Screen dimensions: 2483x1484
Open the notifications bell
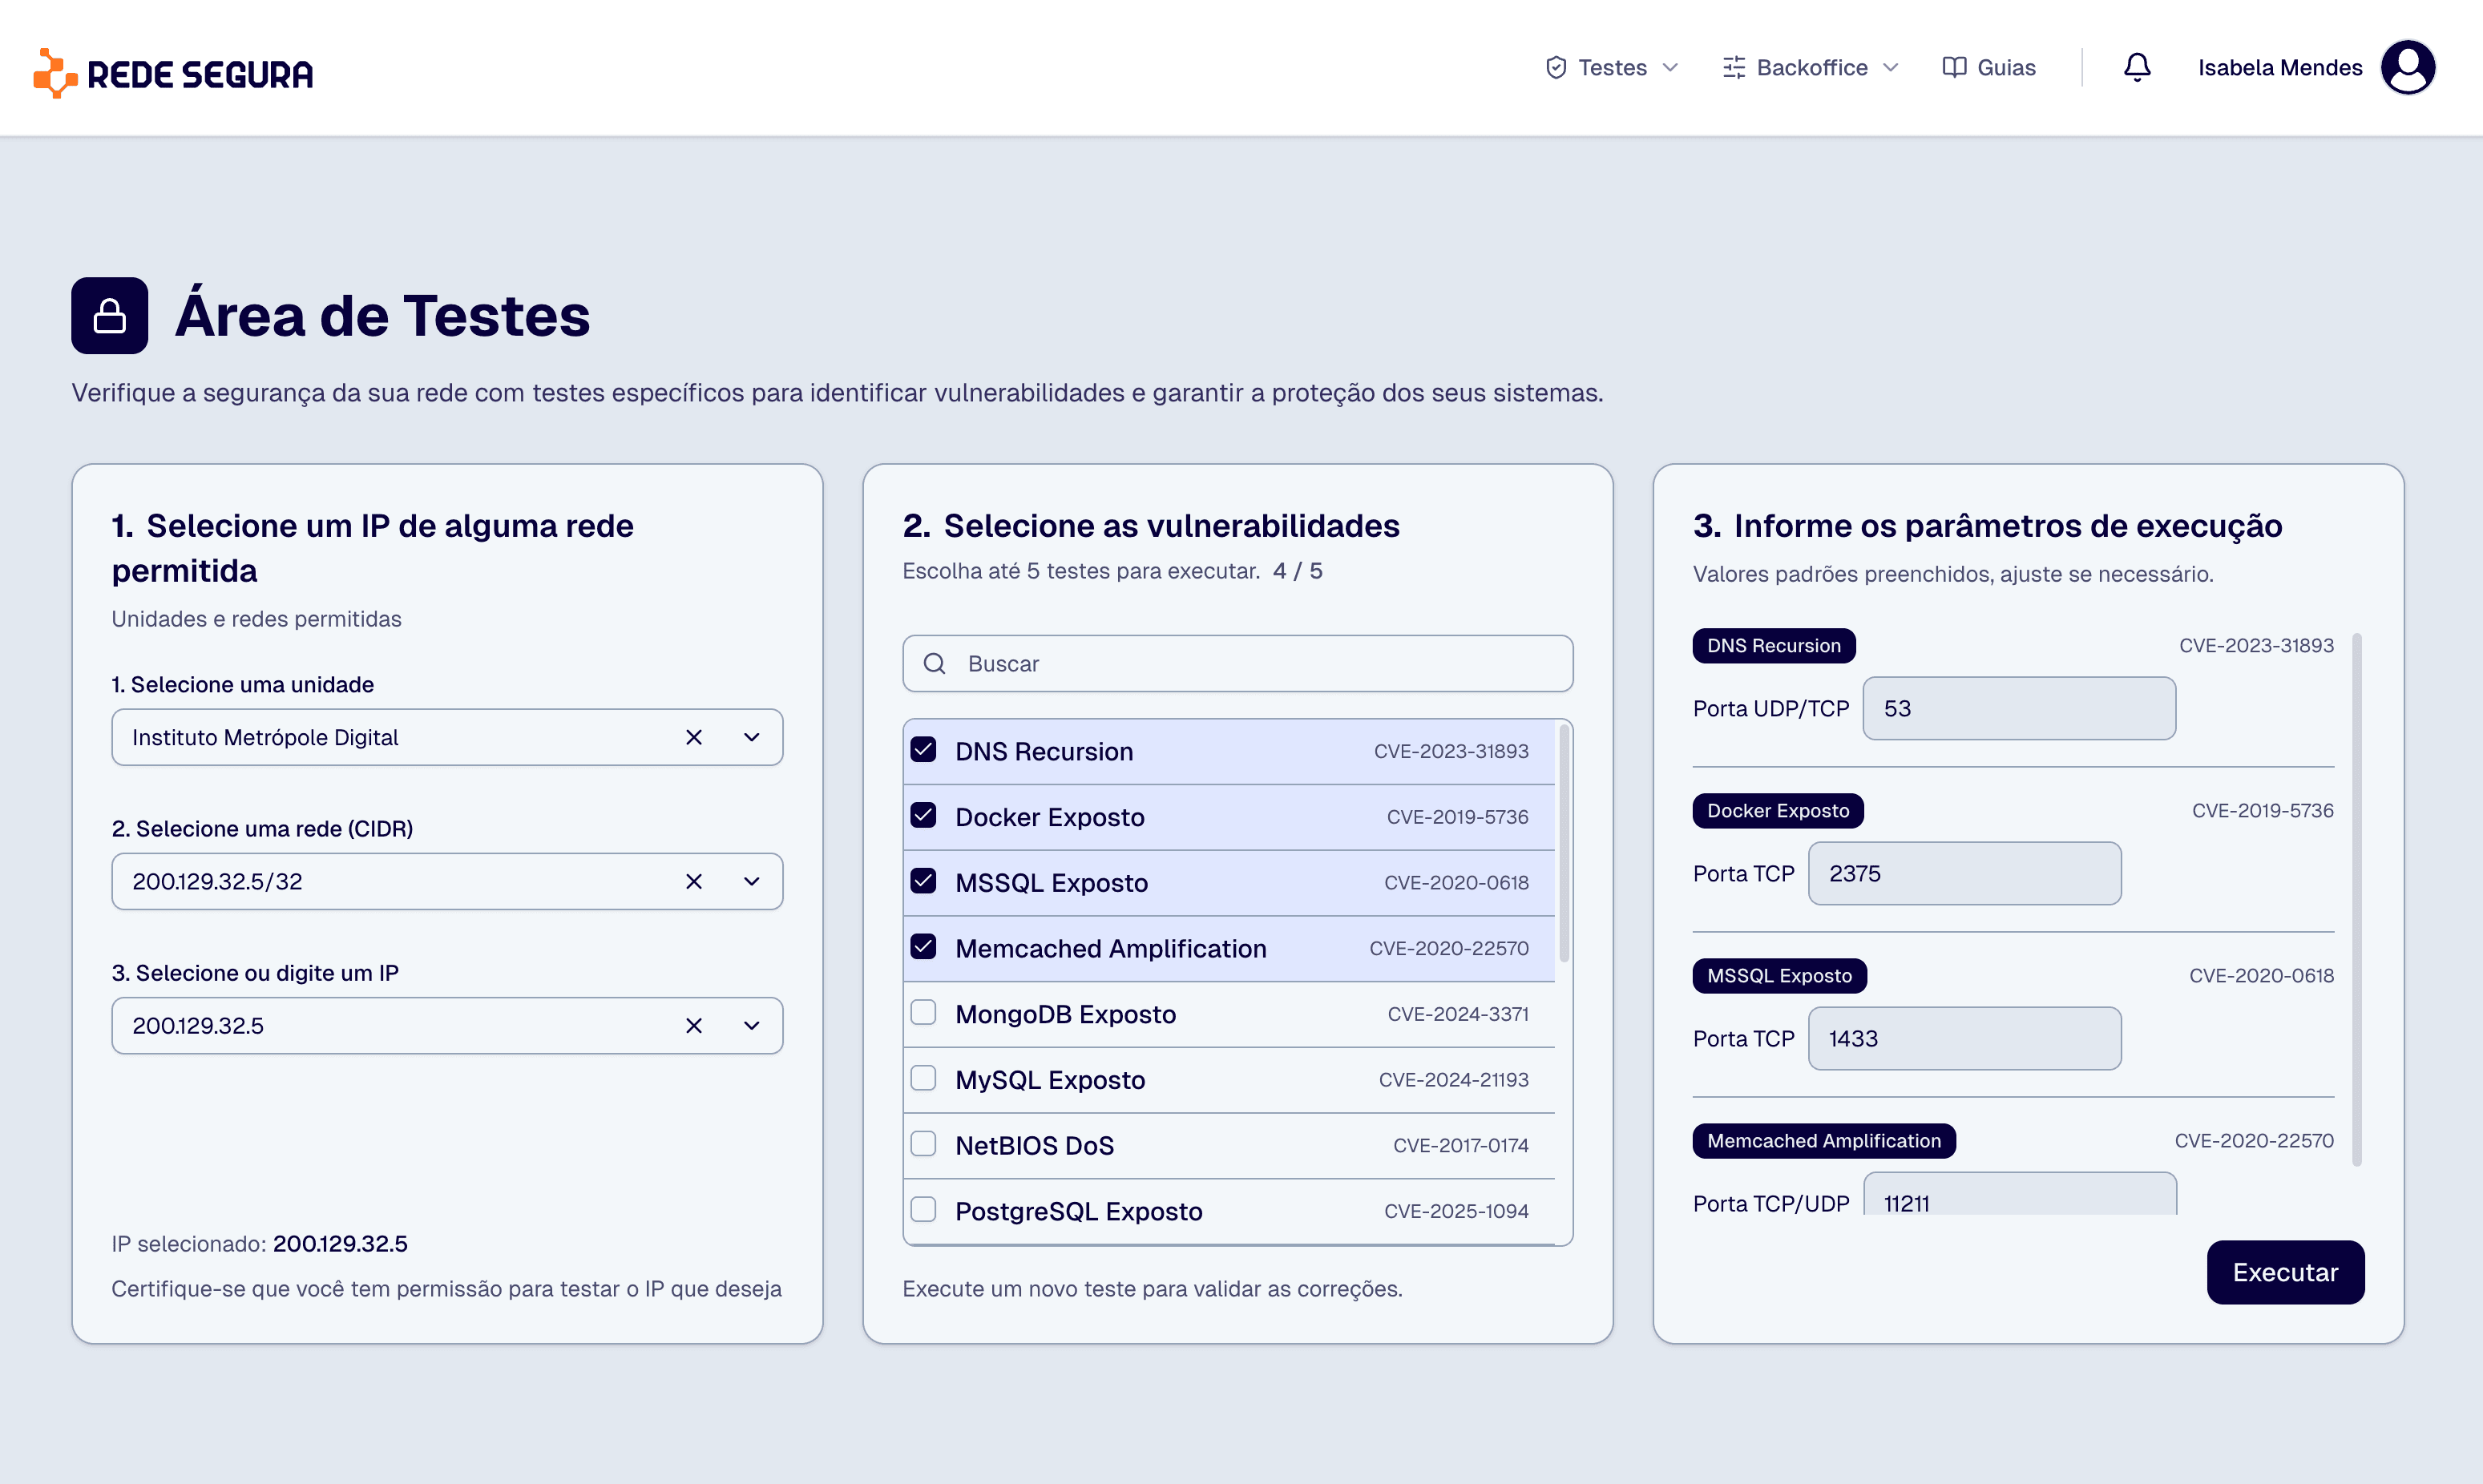click(2137, 68)
